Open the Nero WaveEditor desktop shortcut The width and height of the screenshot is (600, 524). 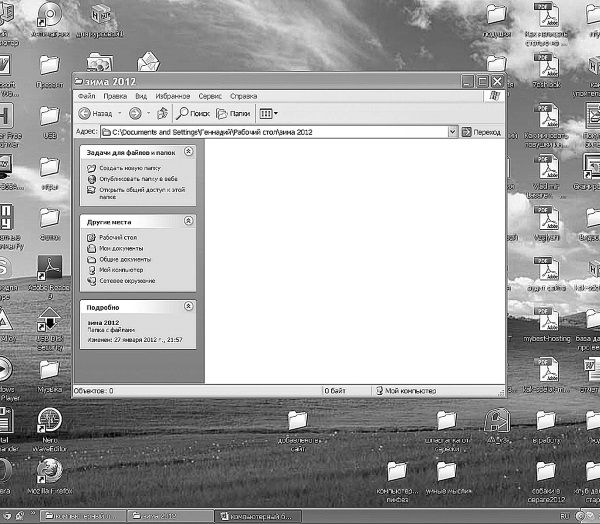46,421
